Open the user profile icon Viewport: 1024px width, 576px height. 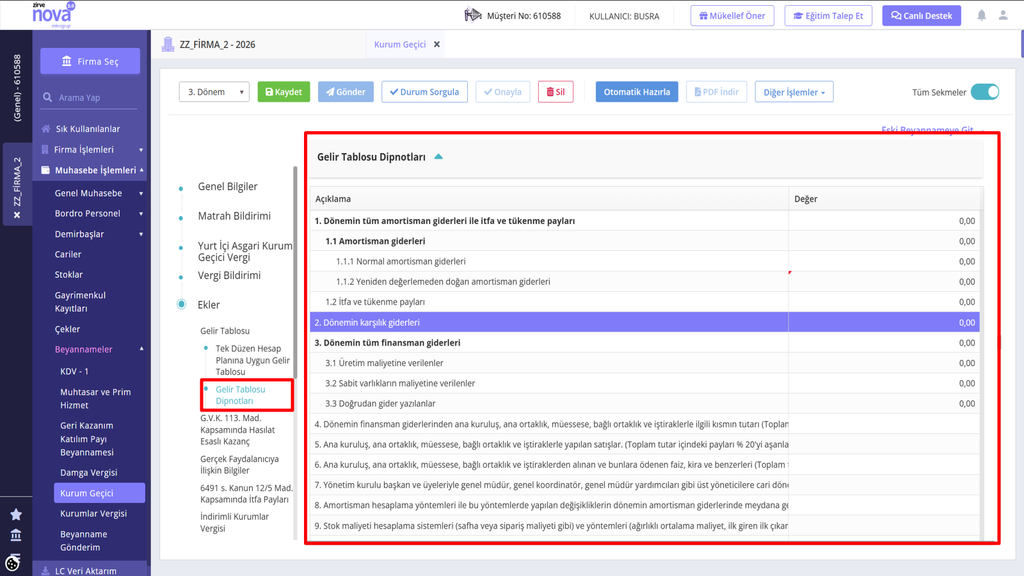[x=1003, y=16]
